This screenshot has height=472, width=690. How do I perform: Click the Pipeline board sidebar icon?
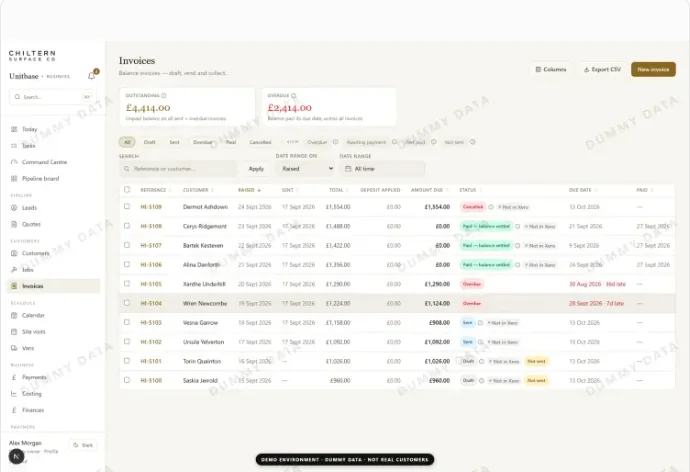(14, 179)
